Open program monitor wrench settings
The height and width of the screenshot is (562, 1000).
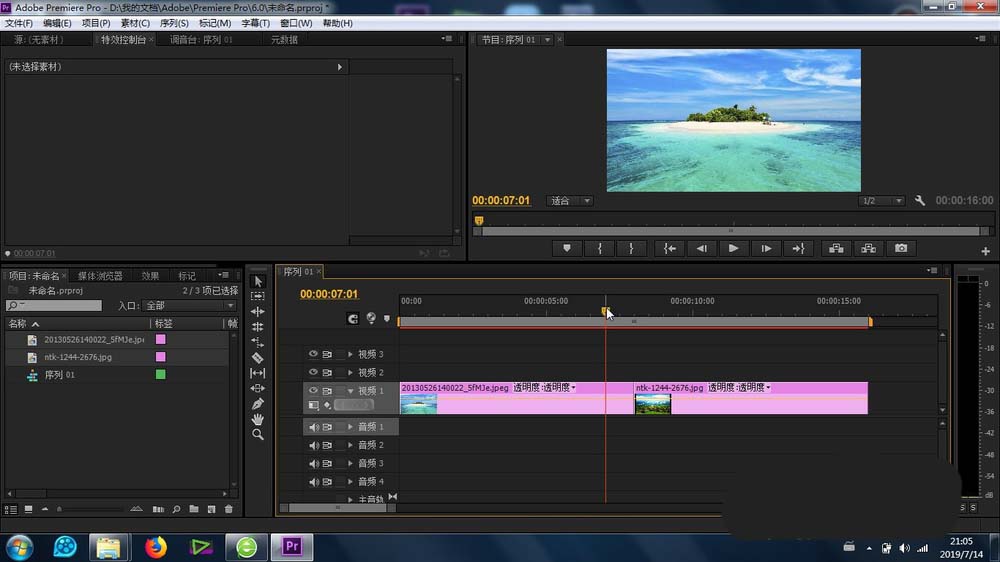919,201
